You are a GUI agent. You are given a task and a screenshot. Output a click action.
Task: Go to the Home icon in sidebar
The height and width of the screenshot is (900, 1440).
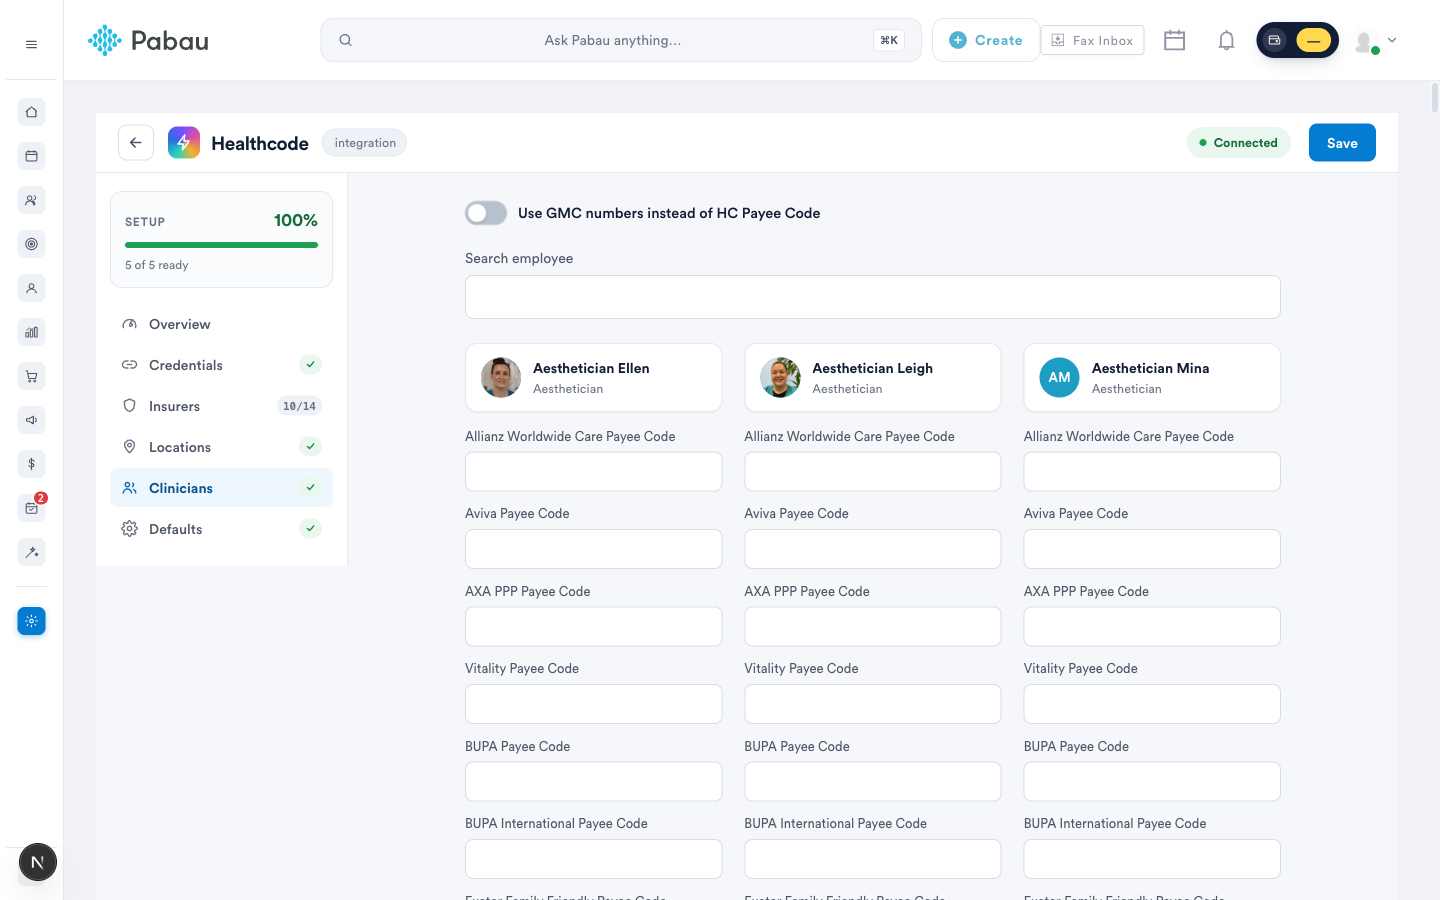[x=31, y=112]
